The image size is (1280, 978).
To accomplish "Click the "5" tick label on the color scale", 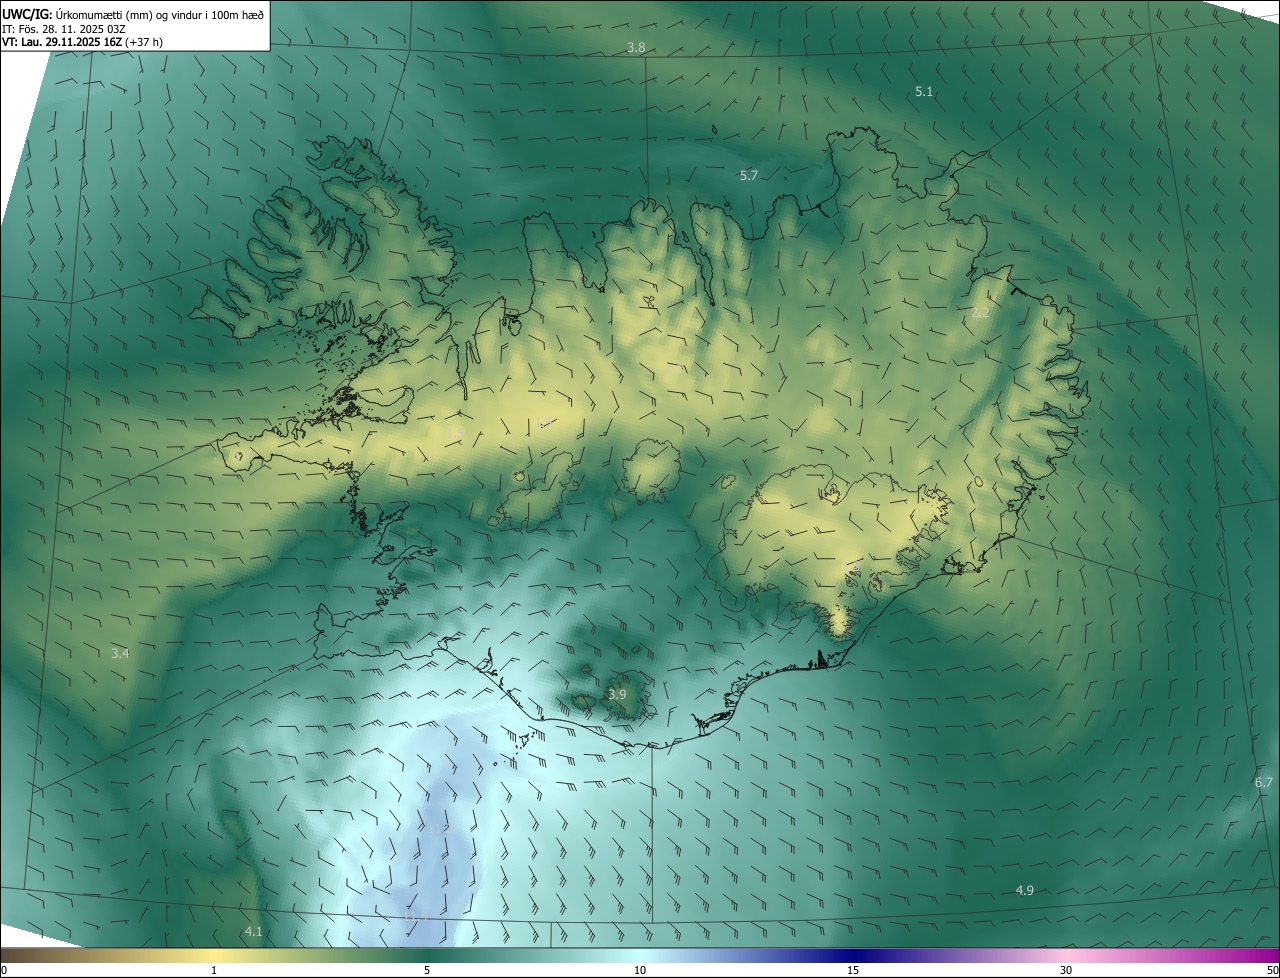I will tap(427, 970).
